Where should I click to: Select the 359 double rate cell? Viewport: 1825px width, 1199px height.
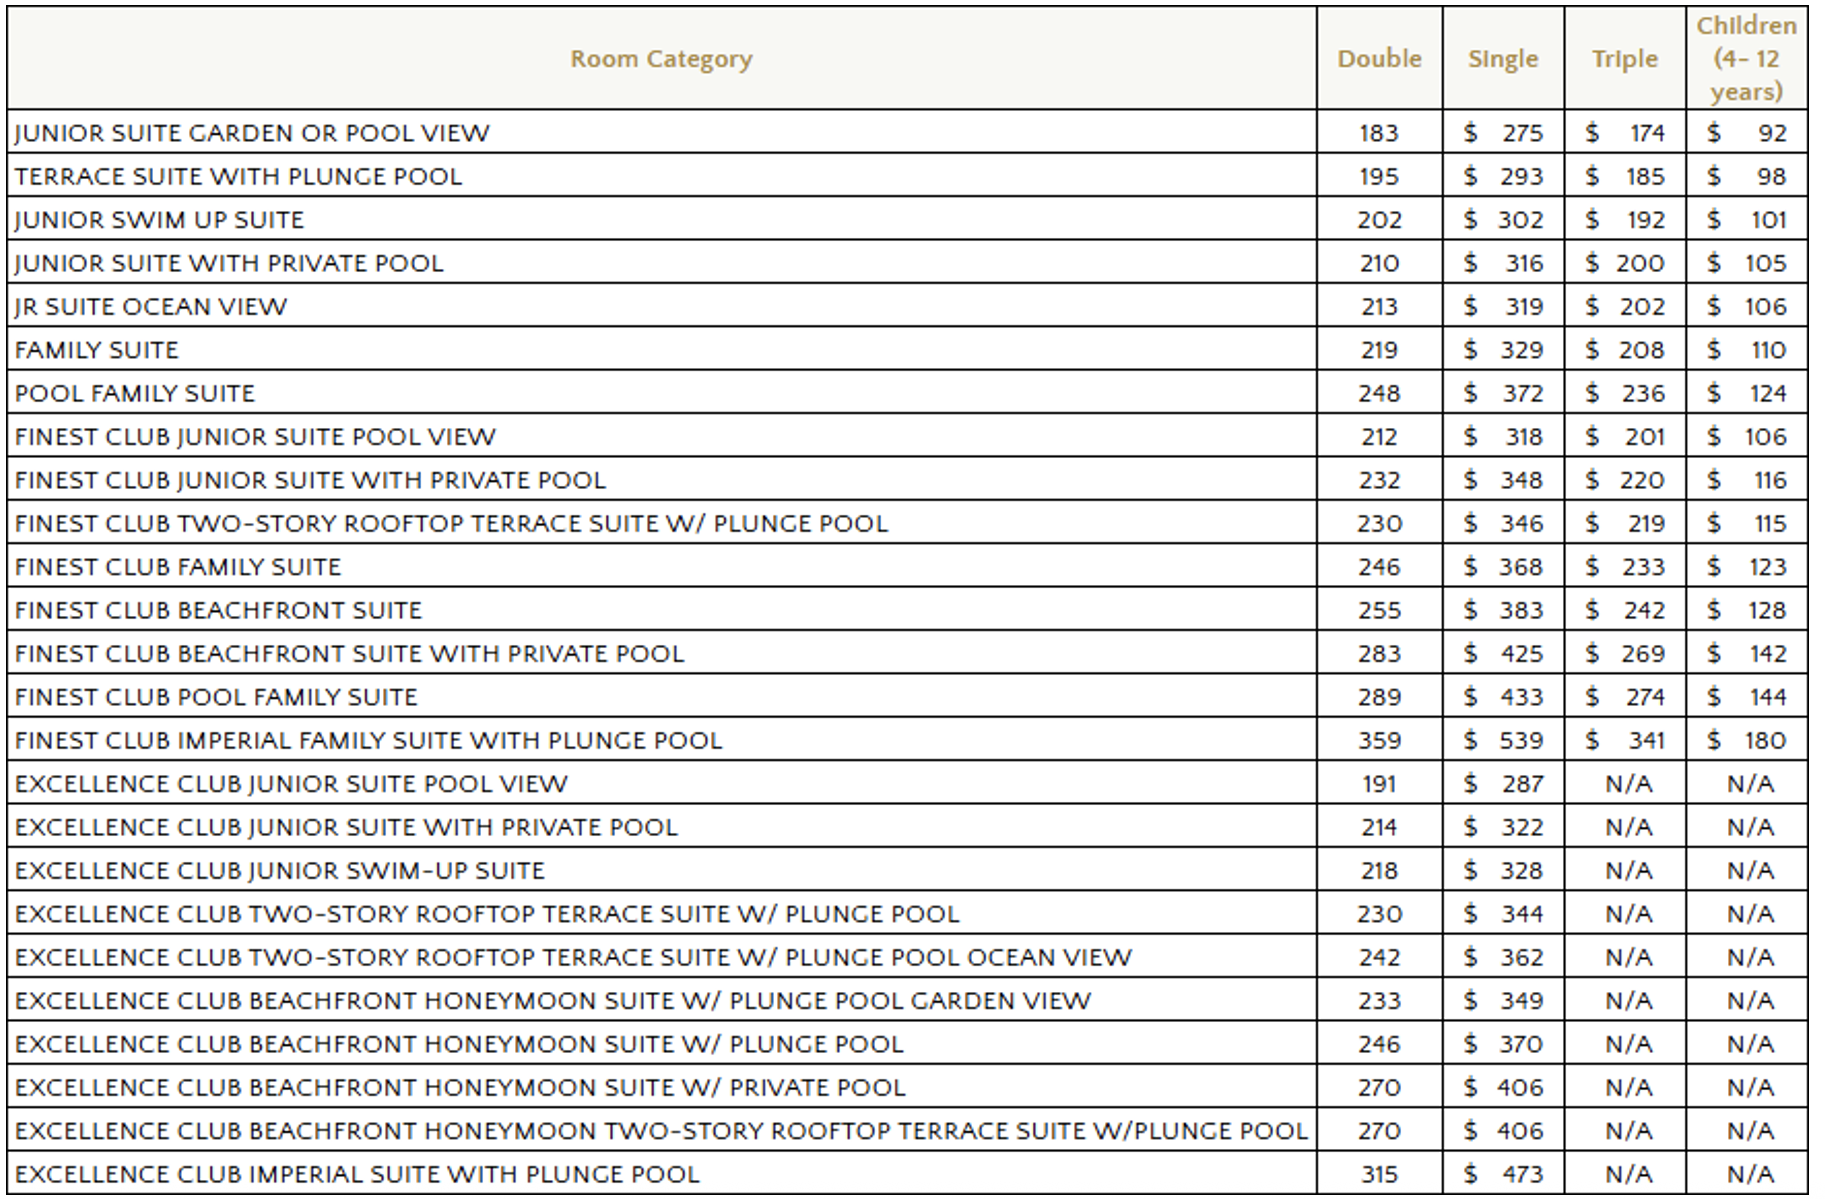pyautogui.click(x=1379, y=741)
